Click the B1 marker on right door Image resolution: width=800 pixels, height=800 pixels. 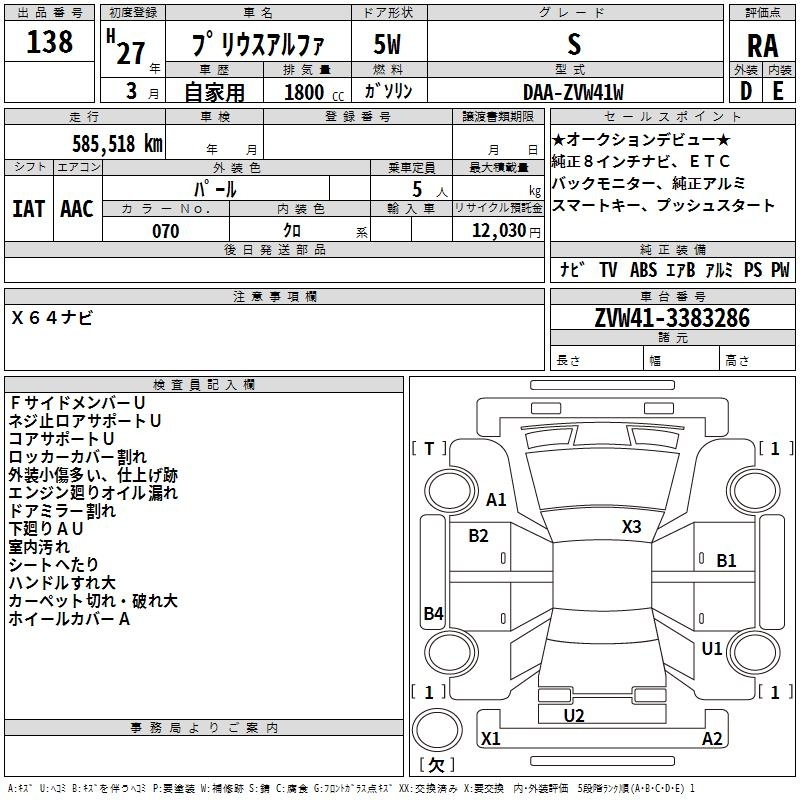click(726, 561)
